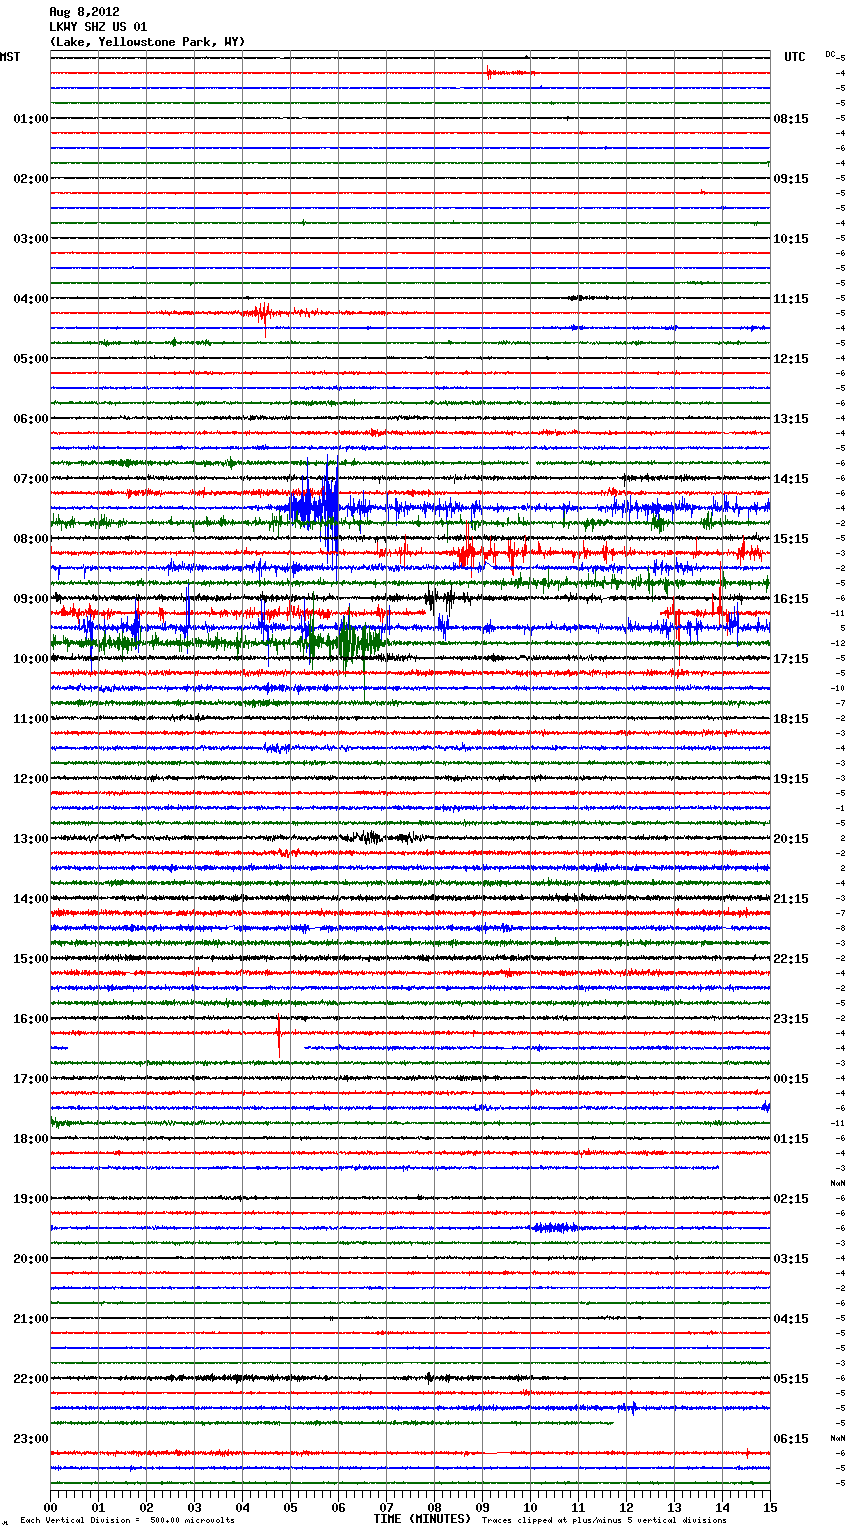
Task: Select the 23:00 MST hour label
Action: coord(30,1439)
